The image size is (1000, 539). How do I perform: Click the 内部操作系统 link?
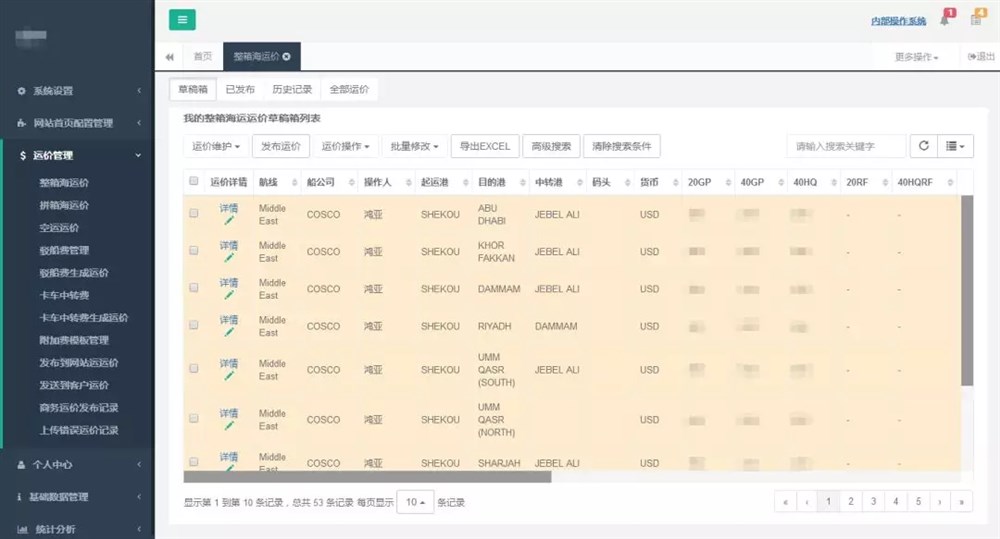(x=899, y=20)
